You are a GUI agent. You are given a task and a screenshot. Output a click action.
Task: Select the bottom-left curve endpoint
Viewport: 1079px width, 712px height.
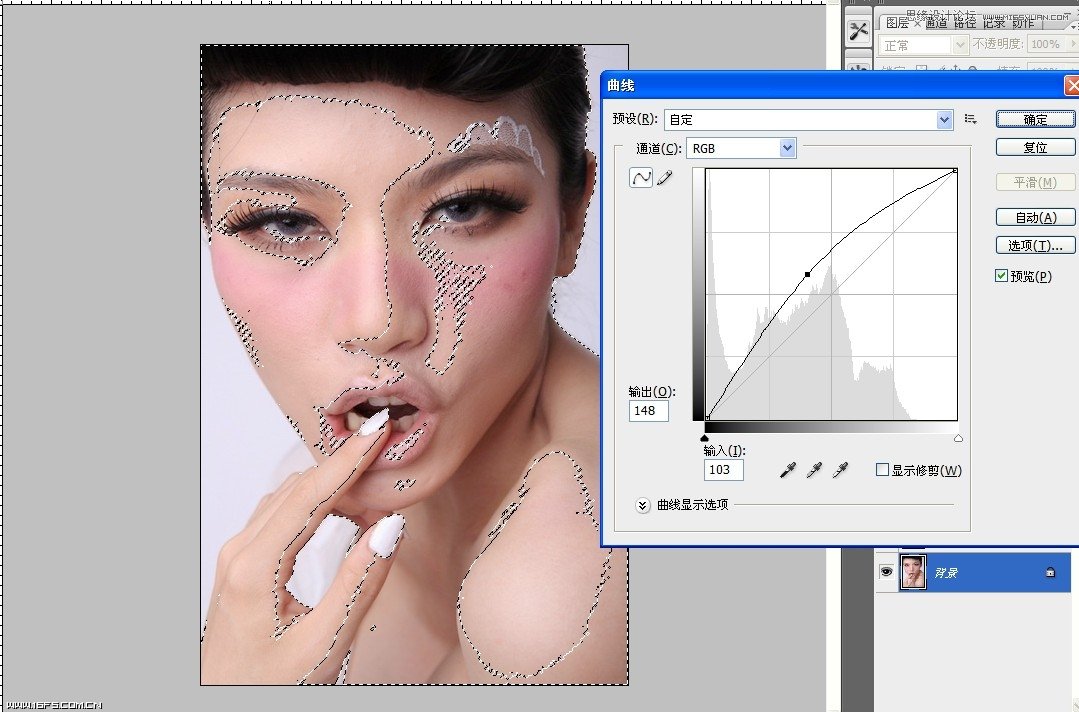[x=707, y=418]
